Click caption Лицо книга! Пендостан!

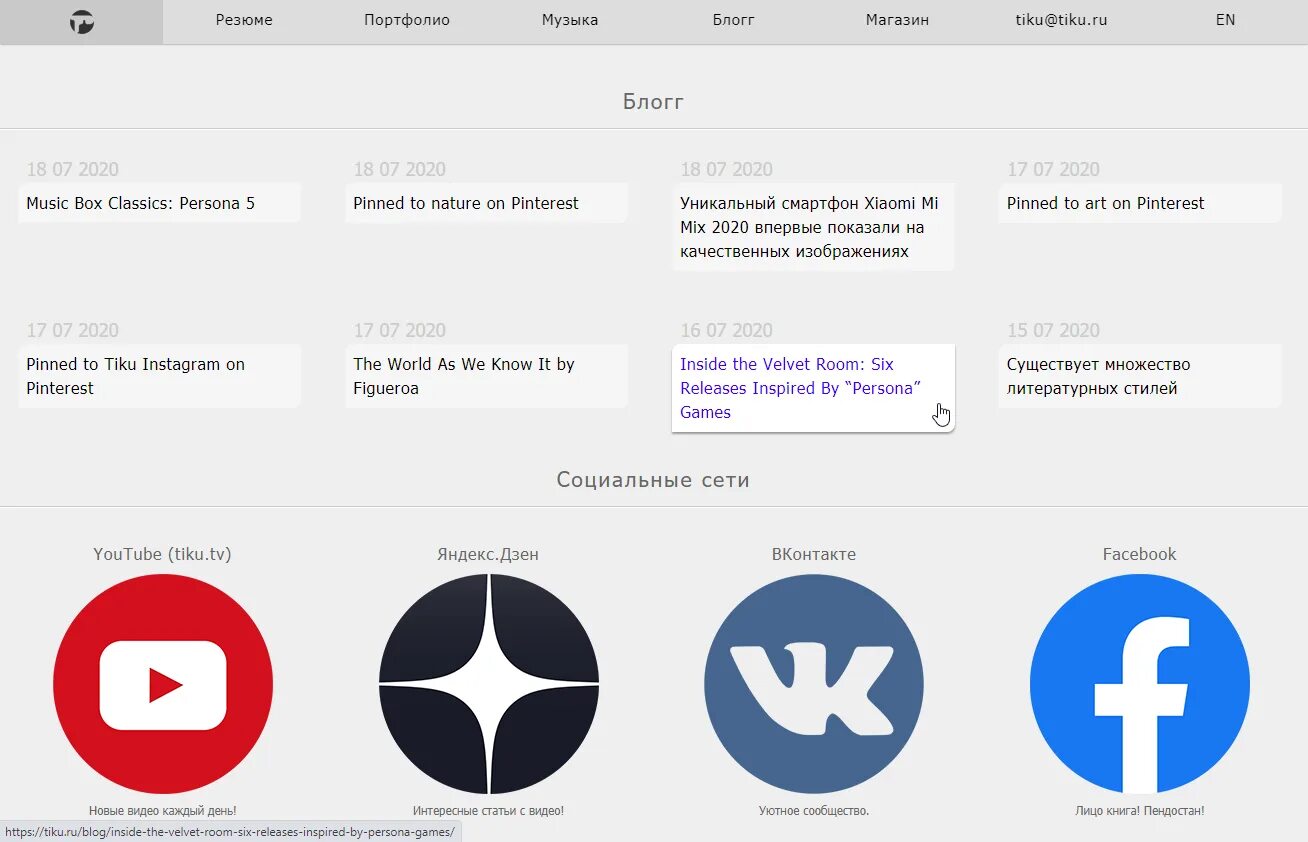point(1140,811)
